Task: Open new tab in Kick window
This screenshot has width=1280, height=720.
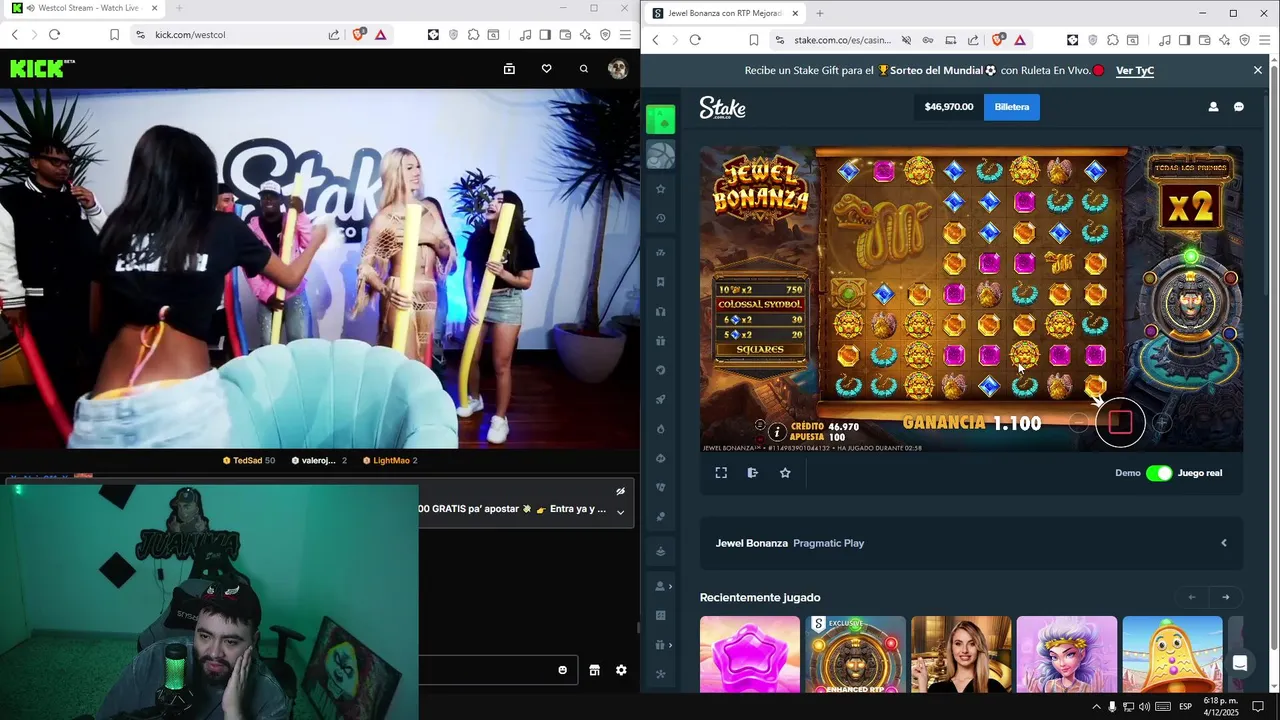Action: pyautogui.click(x=179, y=8)
